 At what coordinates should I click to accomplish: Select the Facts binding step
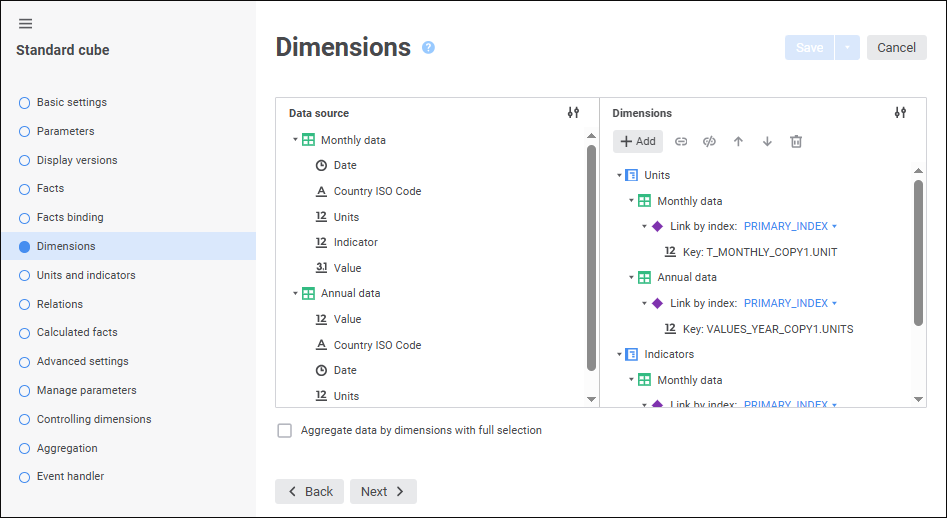[x=70, y=217]
